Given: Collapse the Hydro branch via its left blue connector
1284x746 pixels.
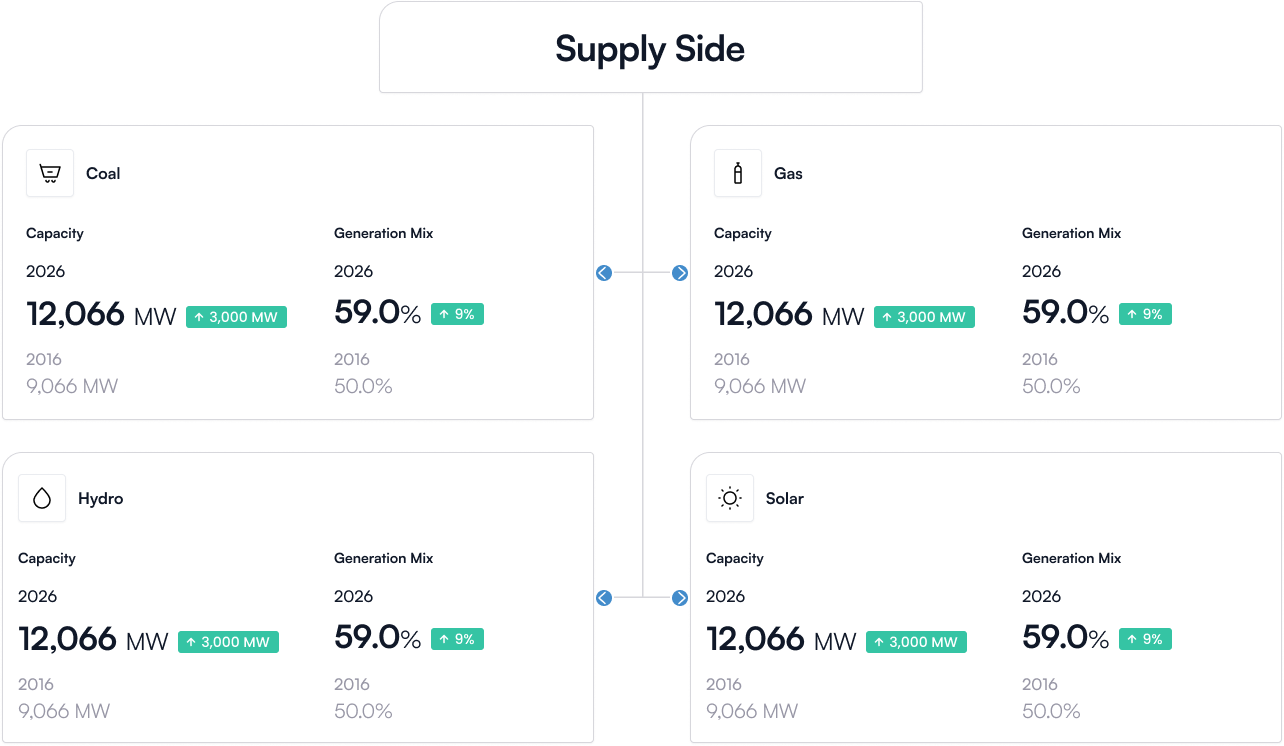Looking at the screenshot, I should [604, 597].
